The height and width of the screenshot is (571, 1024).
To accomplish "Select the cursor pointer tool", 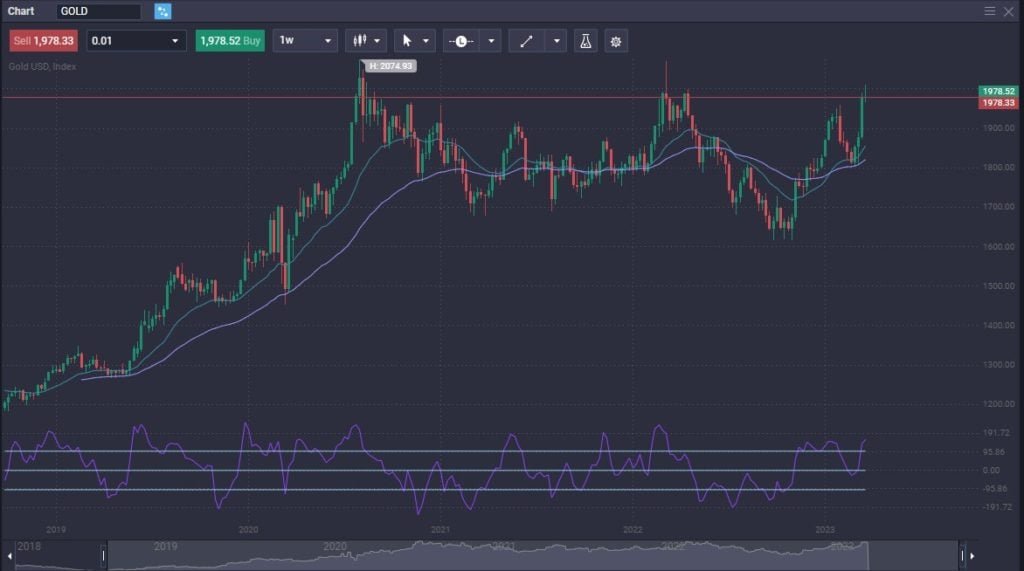I will pyautogui.click(x=407, y=41).
